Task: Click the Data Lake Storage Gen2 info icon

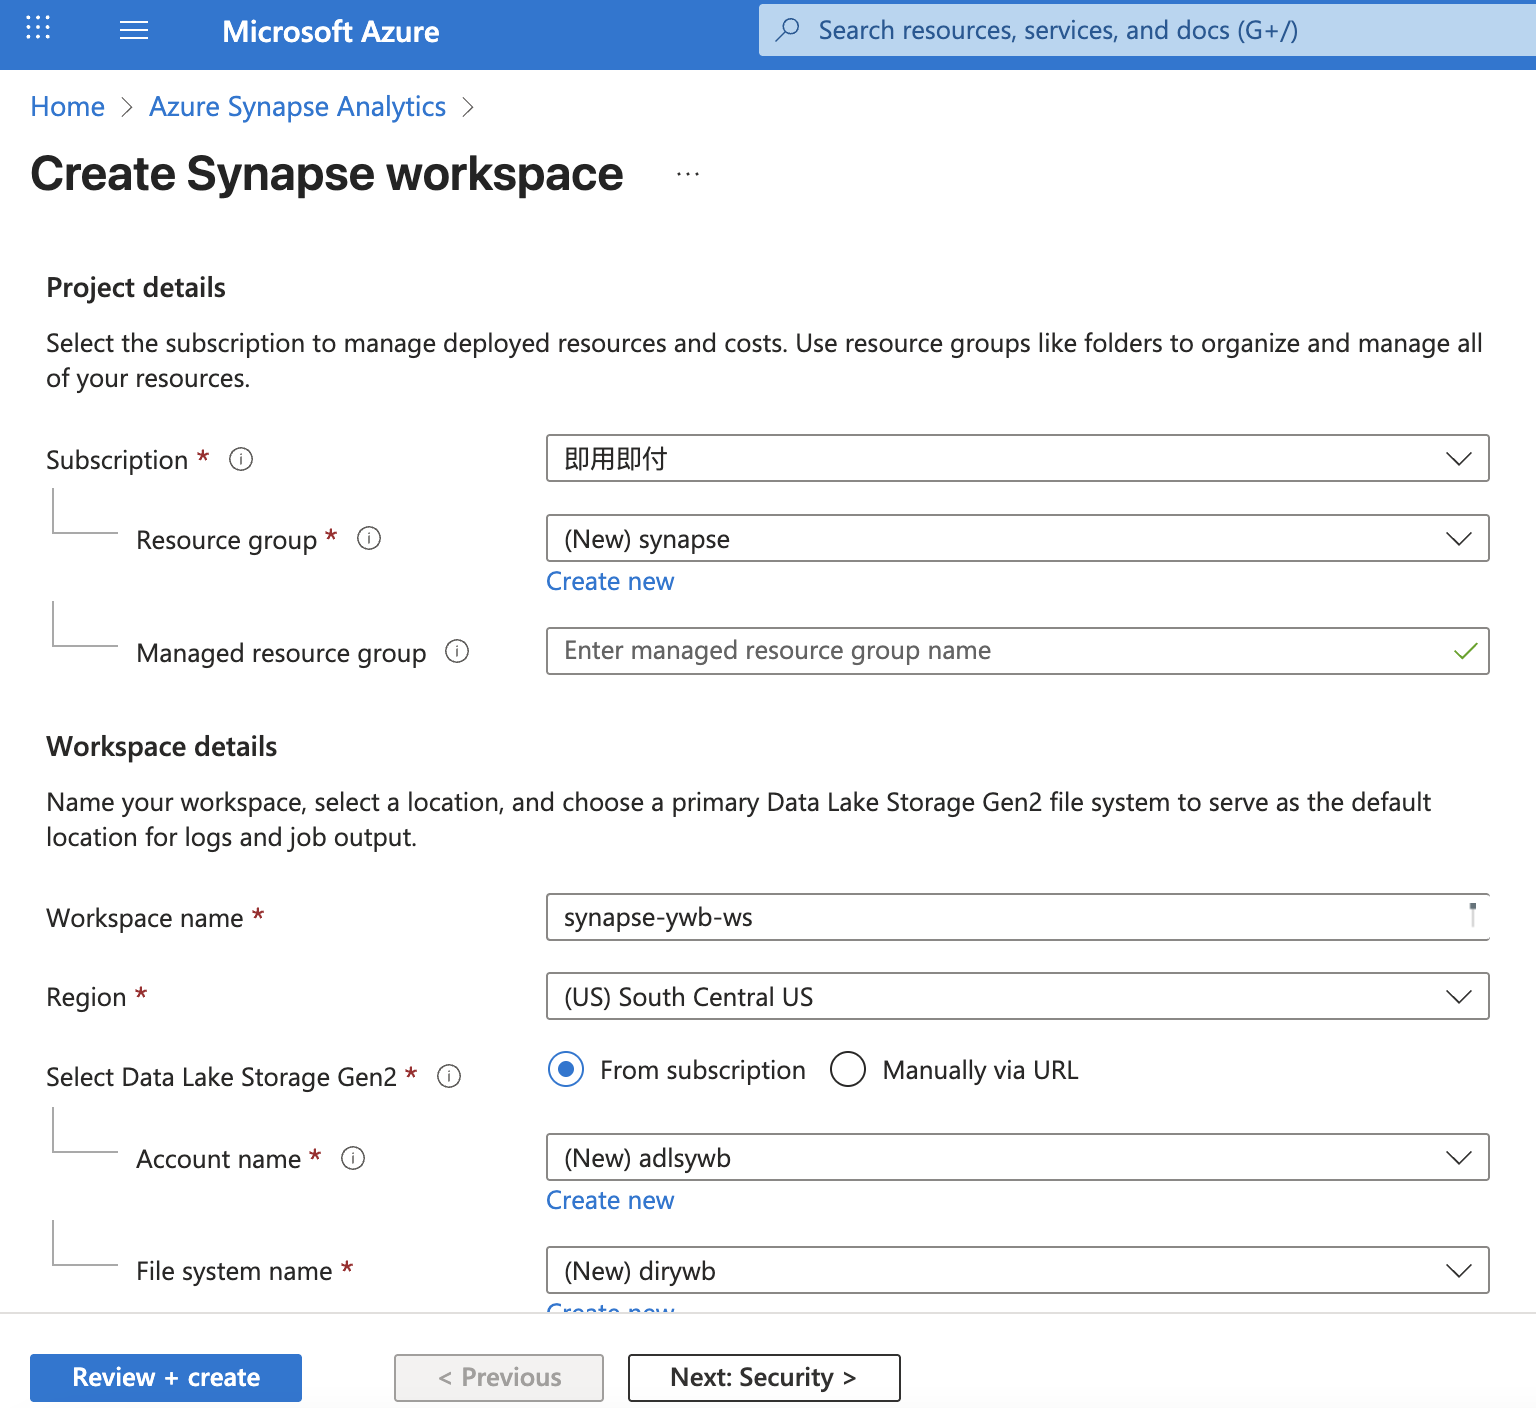Action: click(x=450, y=1077)
